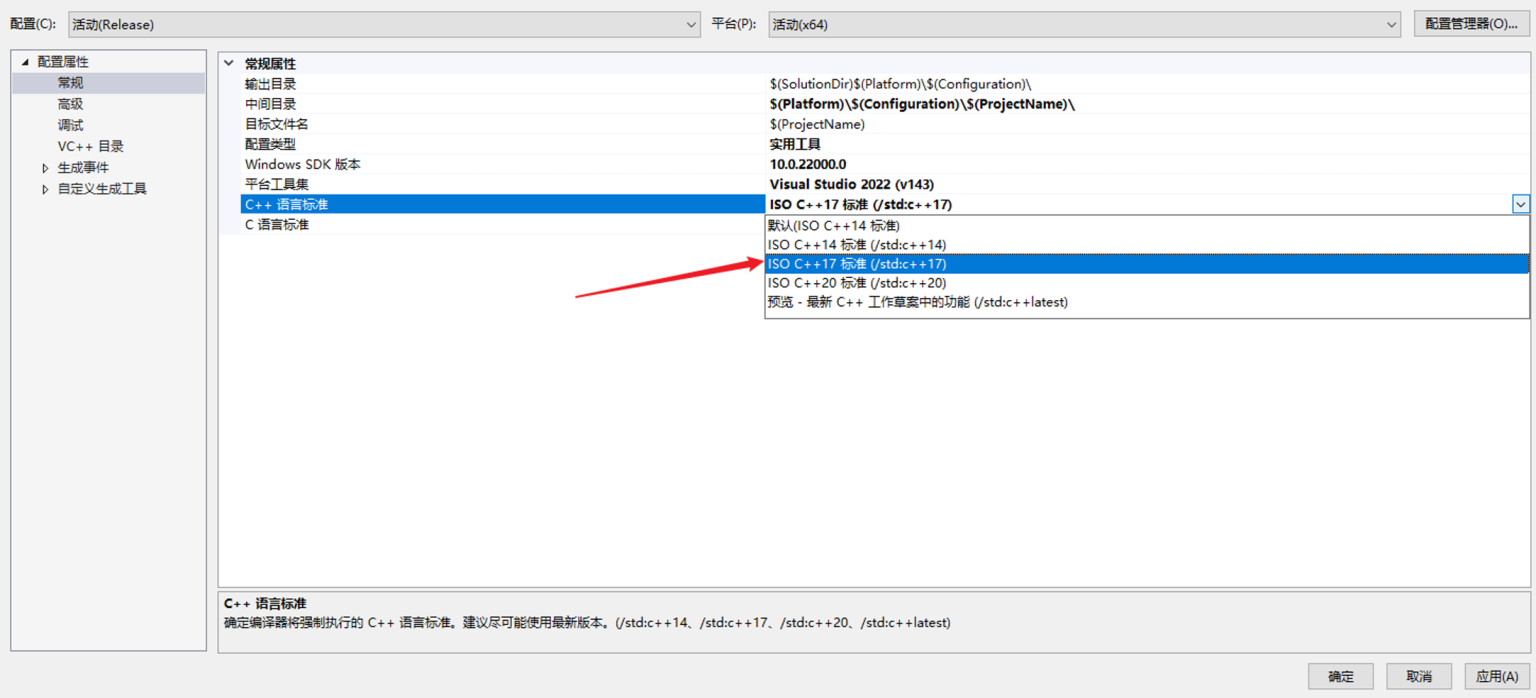Expand the 生成事件 tree node
The width and height of the screenshot is (1536, 698).
(x=45, y=168)
